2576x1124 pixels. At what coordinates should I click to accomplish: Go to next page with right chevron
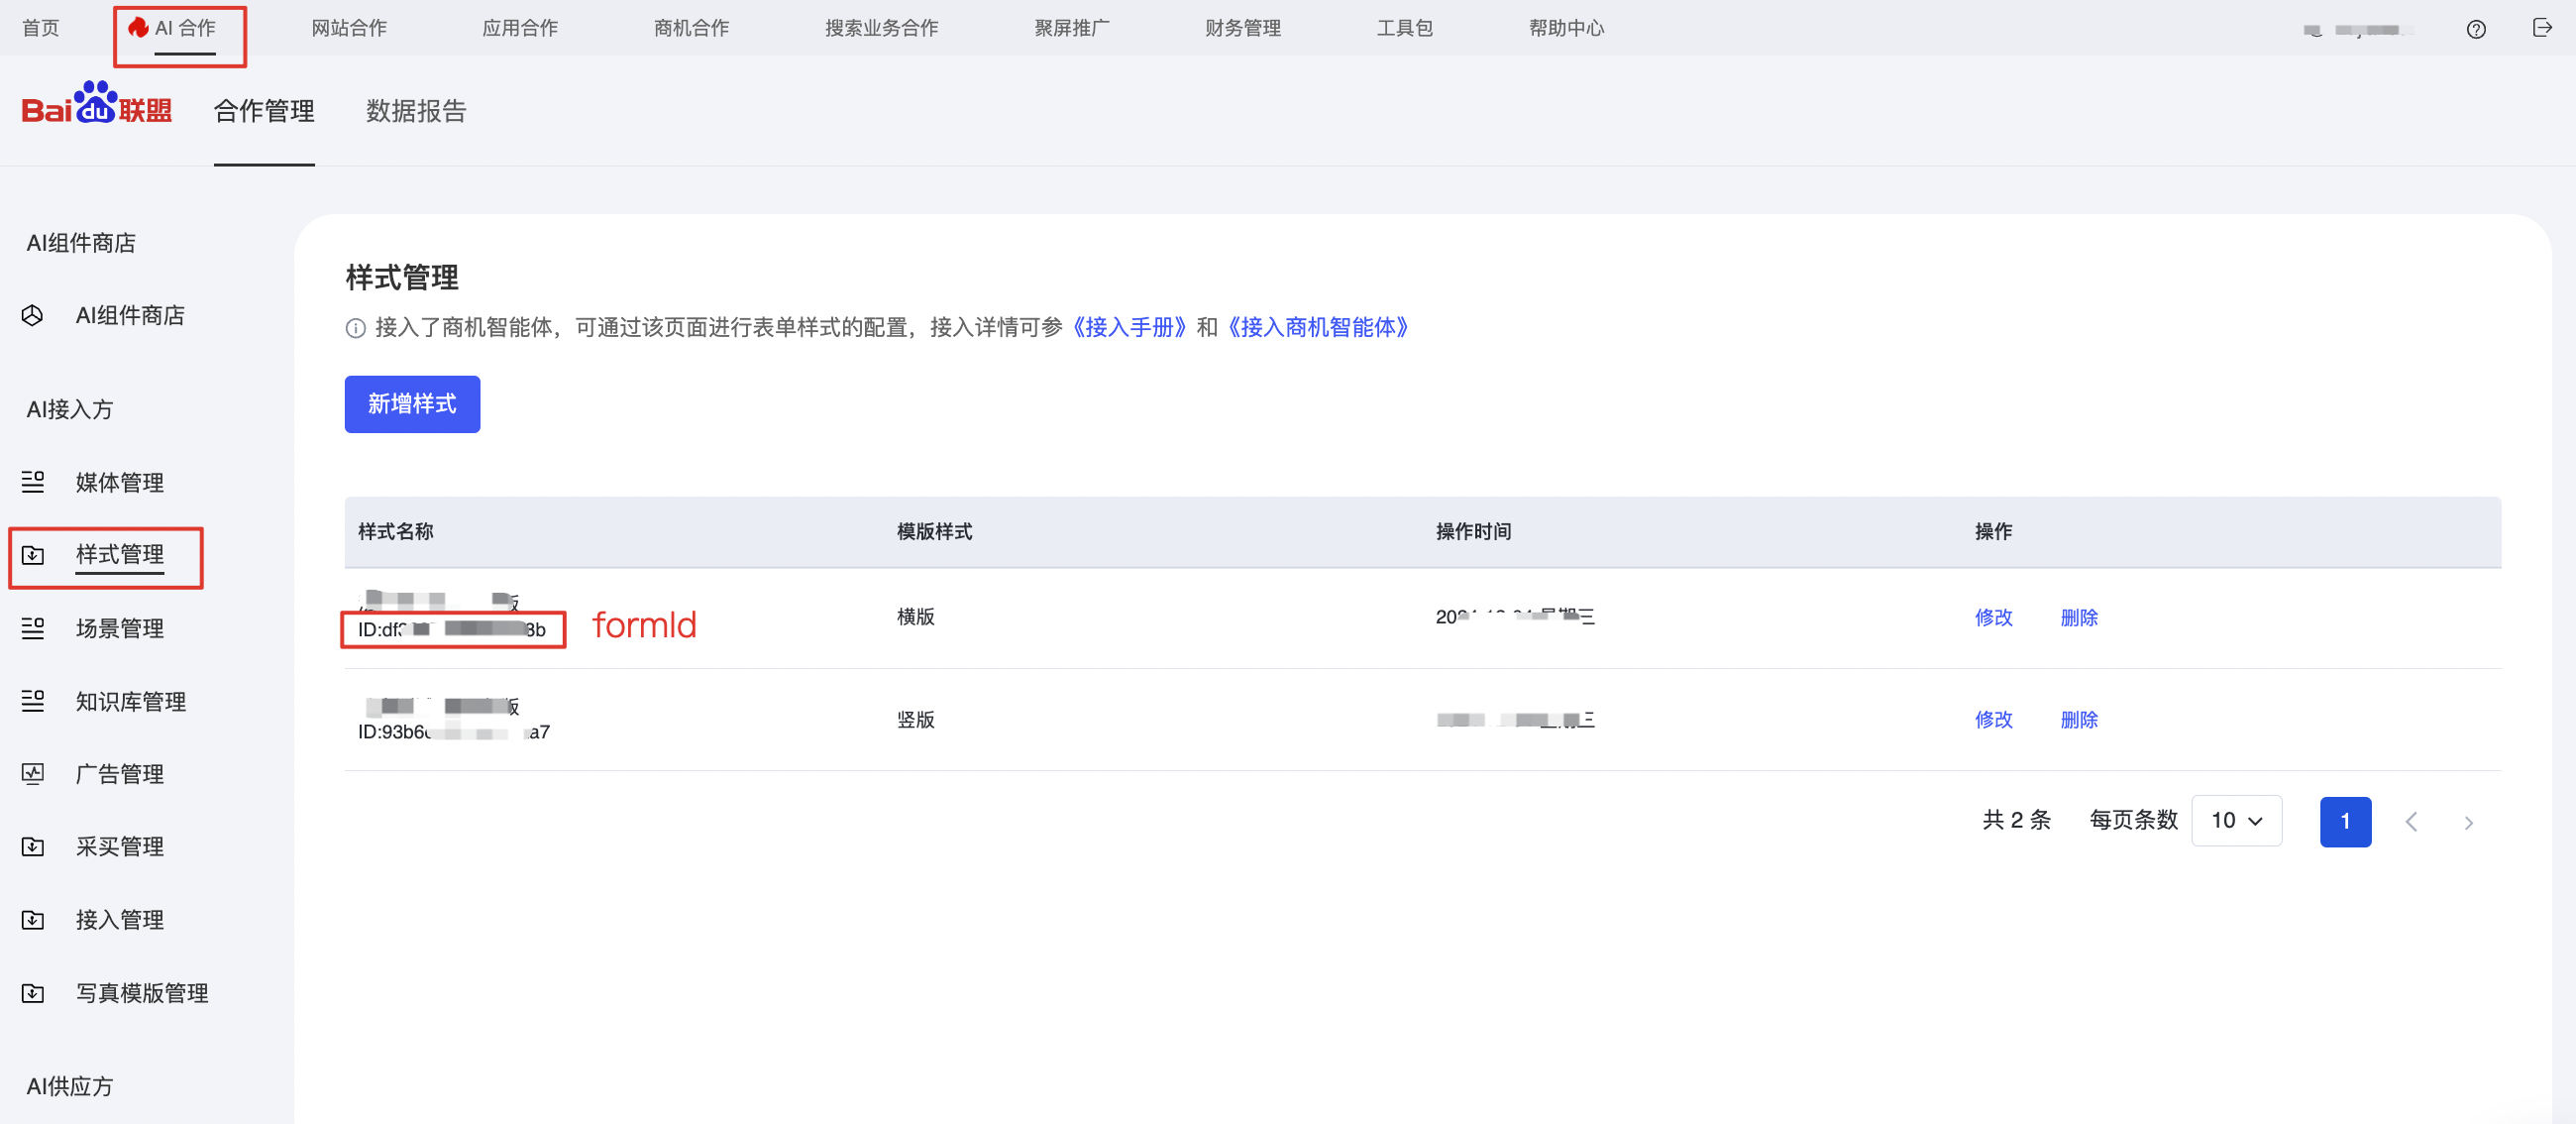pos(2468,822)
